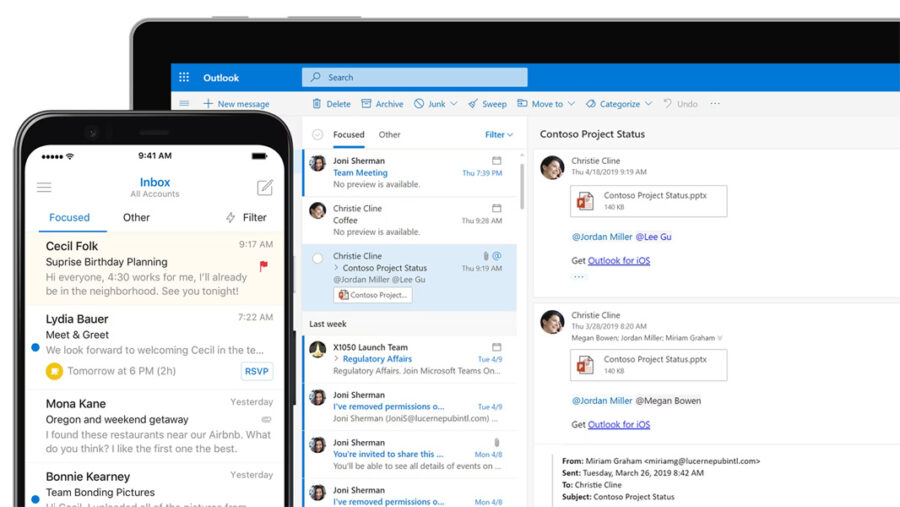Click the Undo arrow icon
Image resolution: width=900 pixels, height=507 pixels.
[x=667, y=103]
